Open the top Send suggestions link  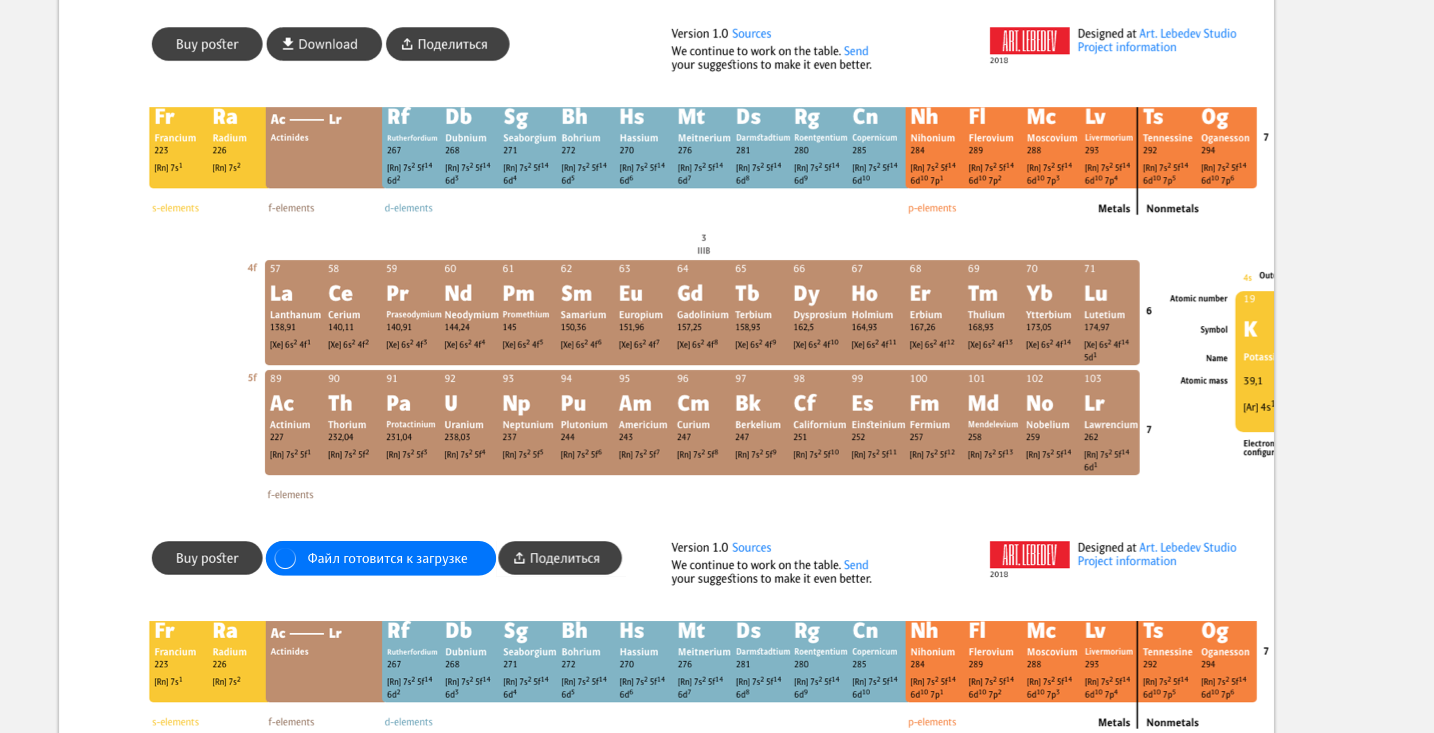pos(856,51)
